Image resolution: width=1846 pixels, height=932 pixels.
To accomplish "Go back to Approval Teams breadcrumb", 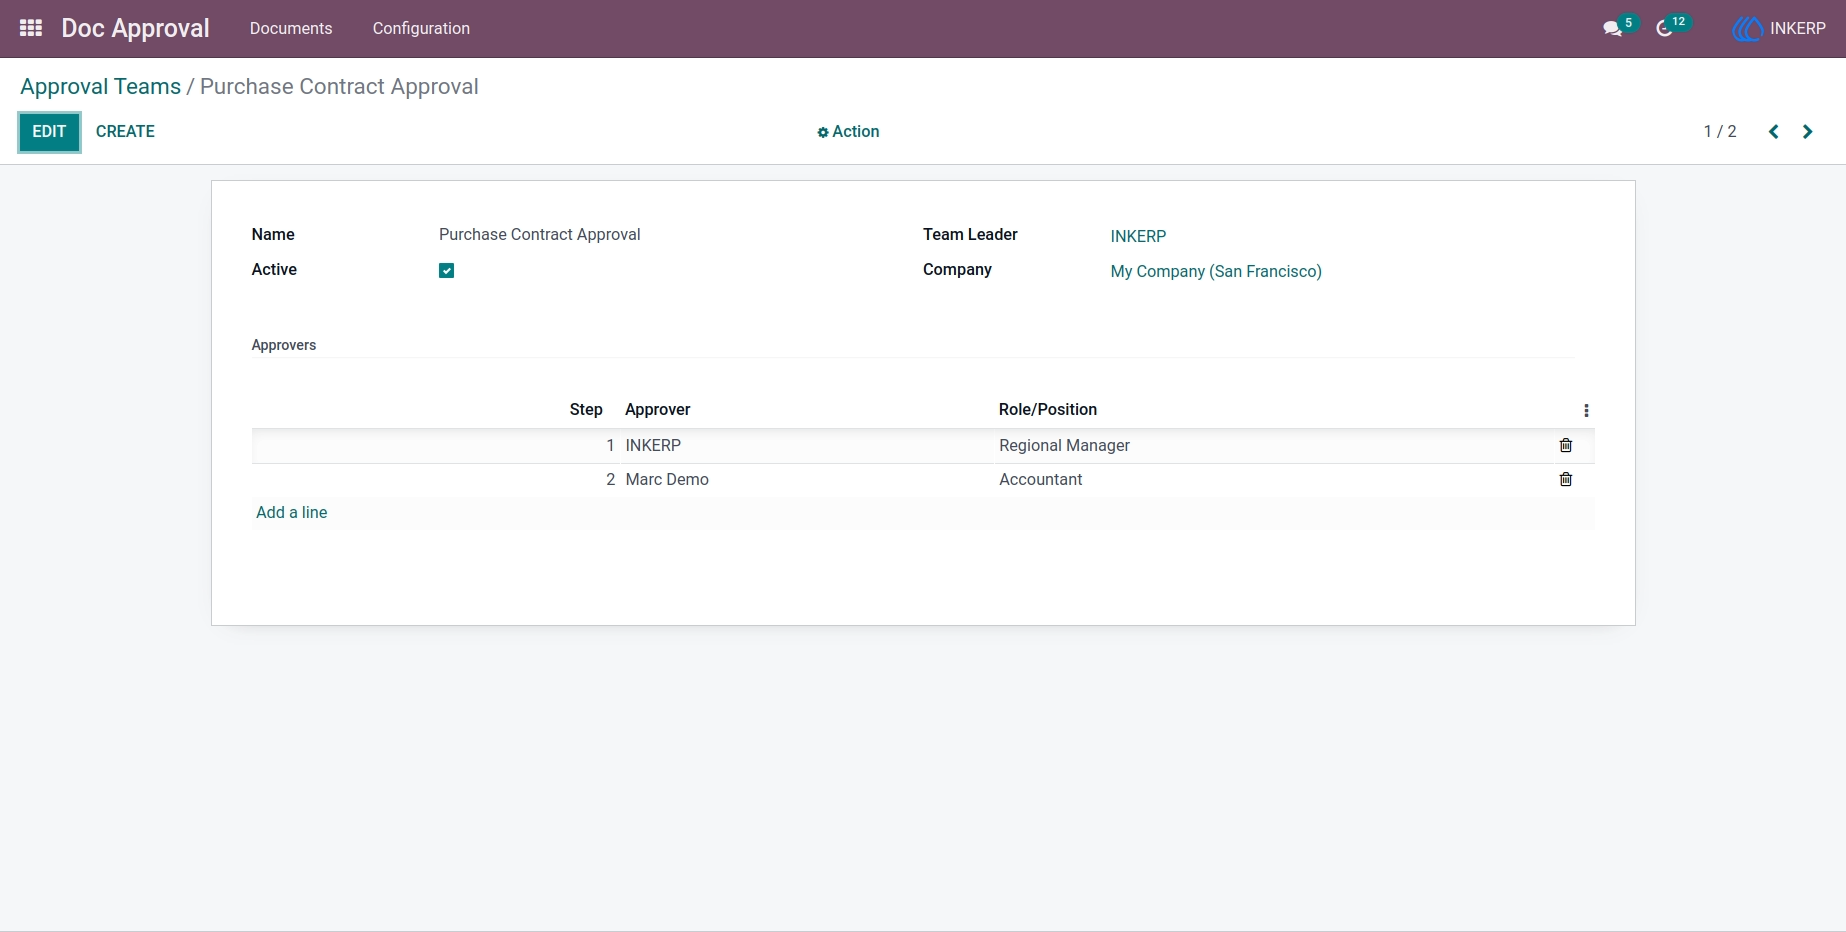I will point(100,87).
